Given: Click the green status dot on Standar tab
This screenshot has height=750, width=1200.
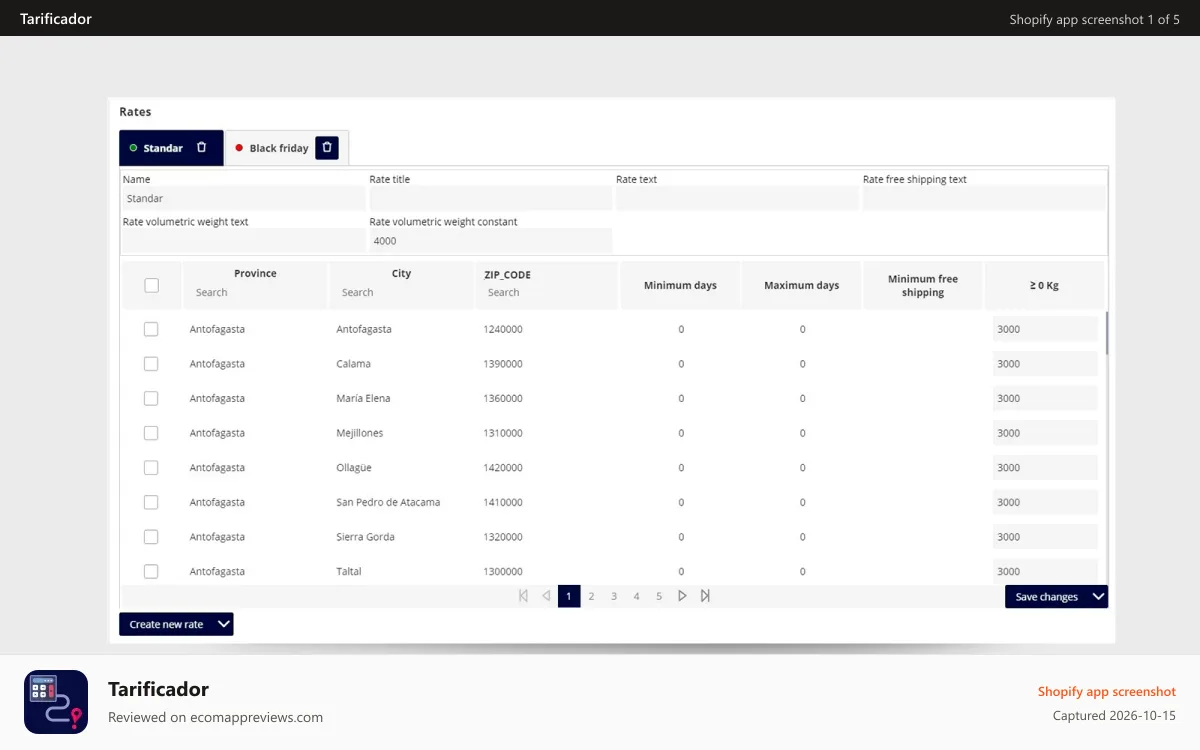Looking at the screenshot, I should pyautogui.click(x=134, y=148).
